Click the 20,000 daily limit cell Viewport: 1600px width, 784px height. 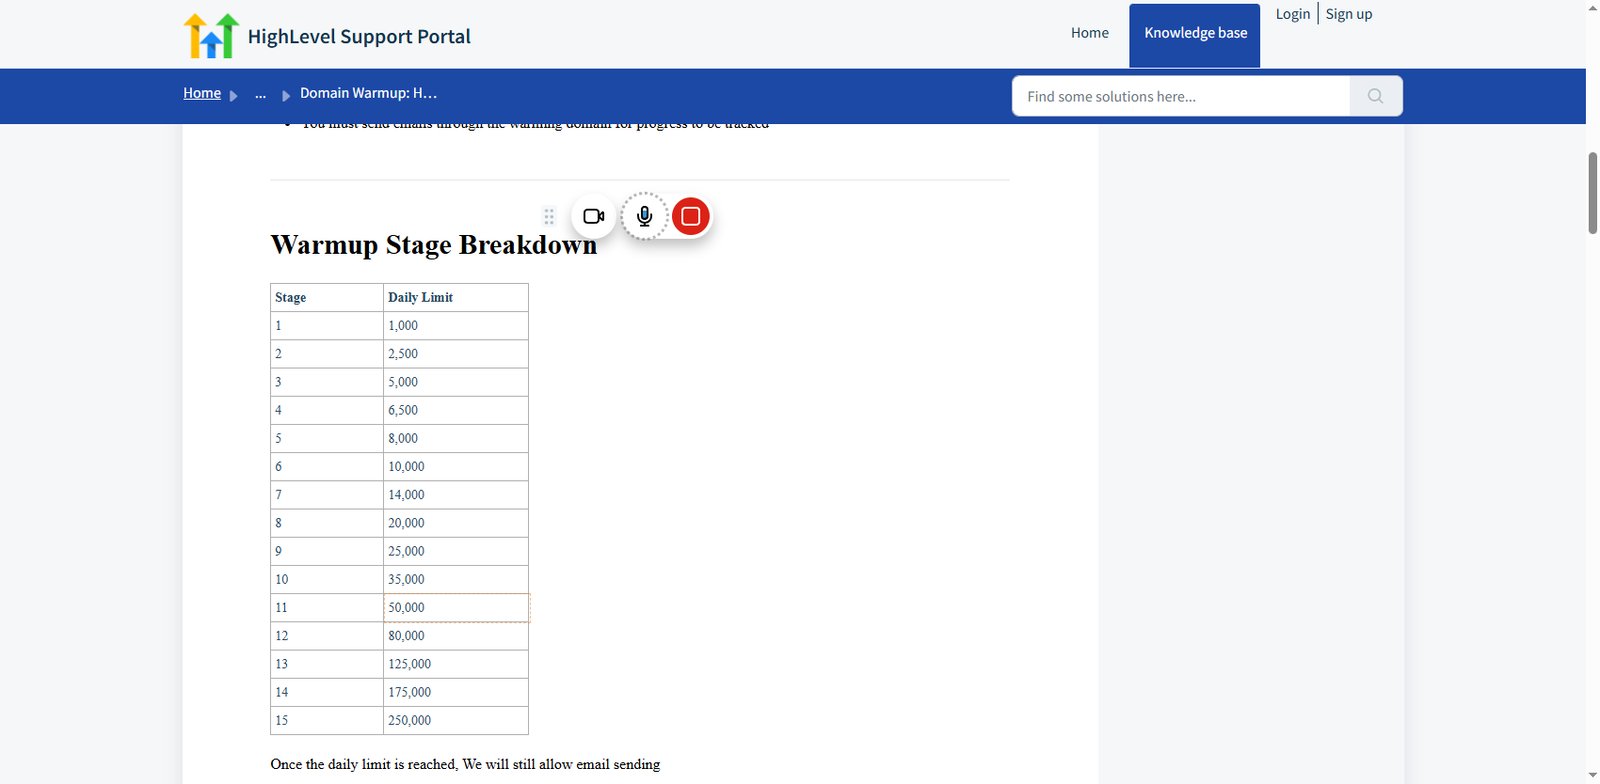(456, 523)
